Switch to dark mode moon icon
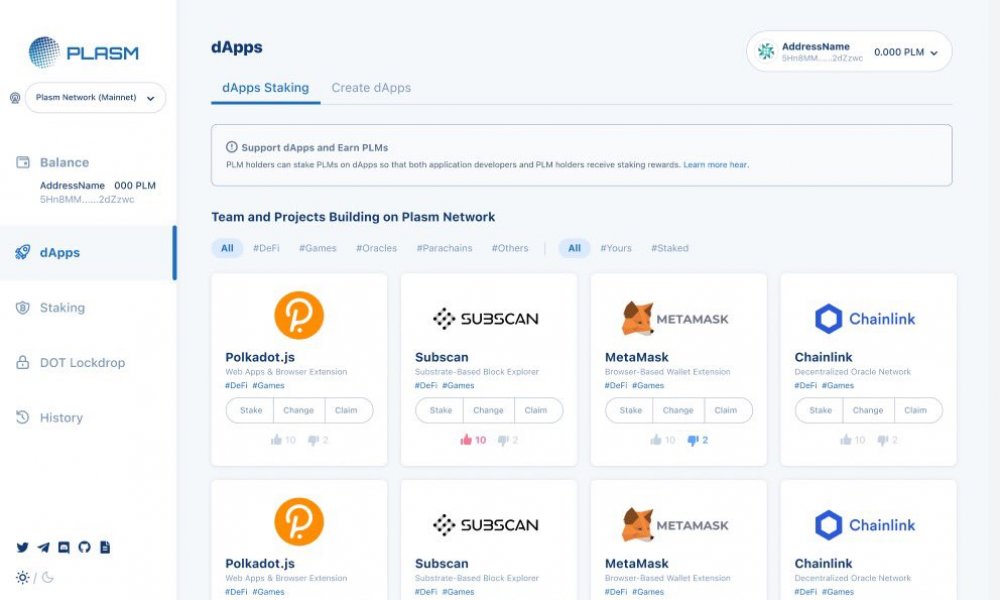1000x600 pixels. [48, 577]
